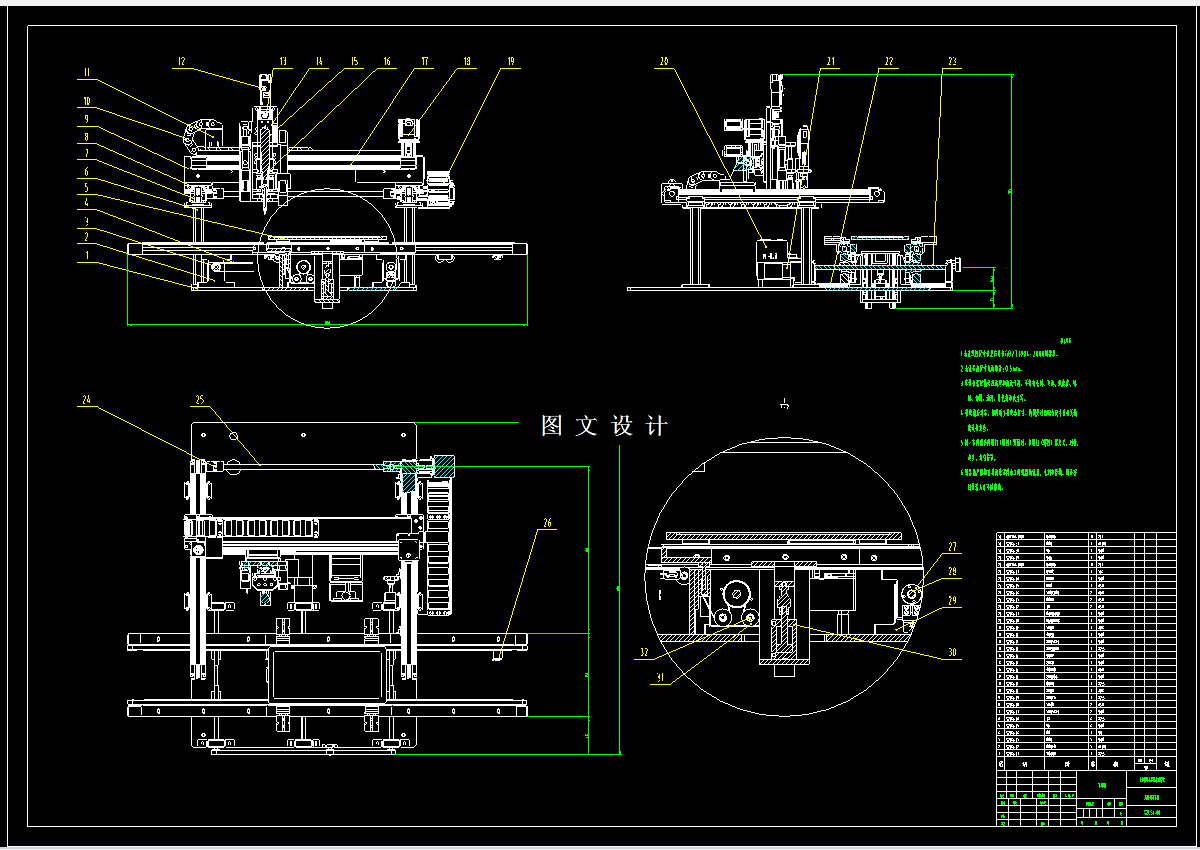The width and height of the screenshot is (1200, 850).
Task: Select balloon label 17
Action: pos(425,61)
